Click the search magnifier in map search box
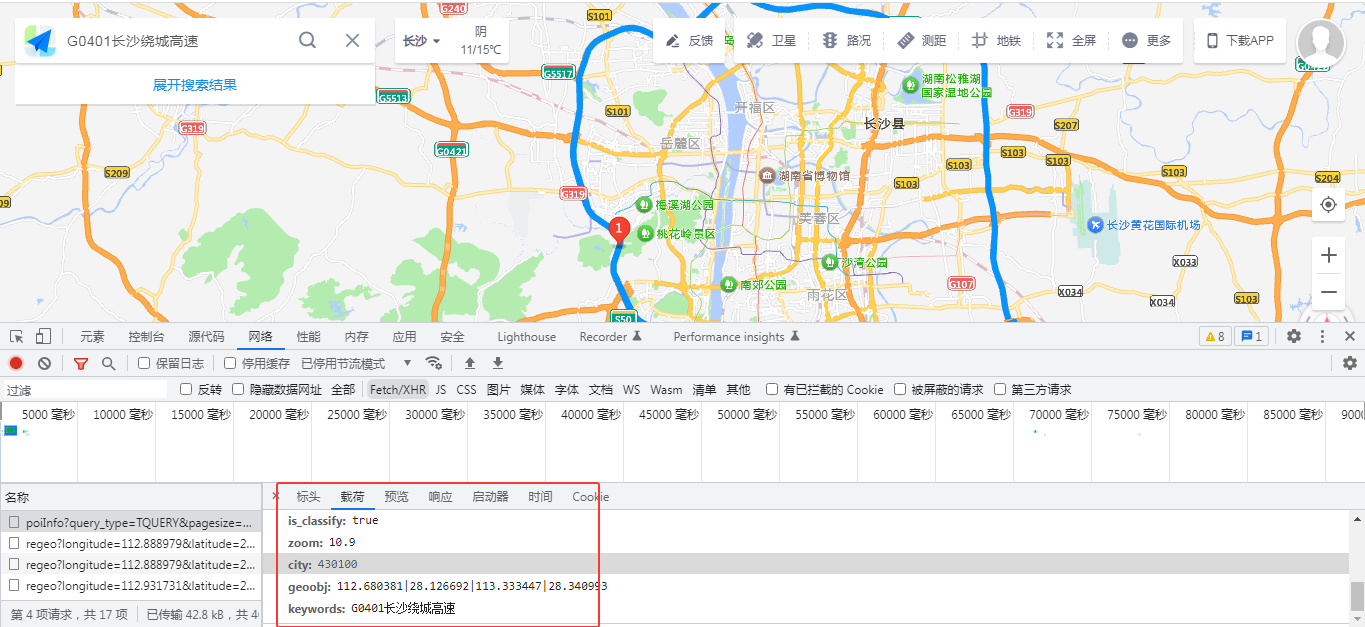1365x627 pixels. [x=308, y=40]
